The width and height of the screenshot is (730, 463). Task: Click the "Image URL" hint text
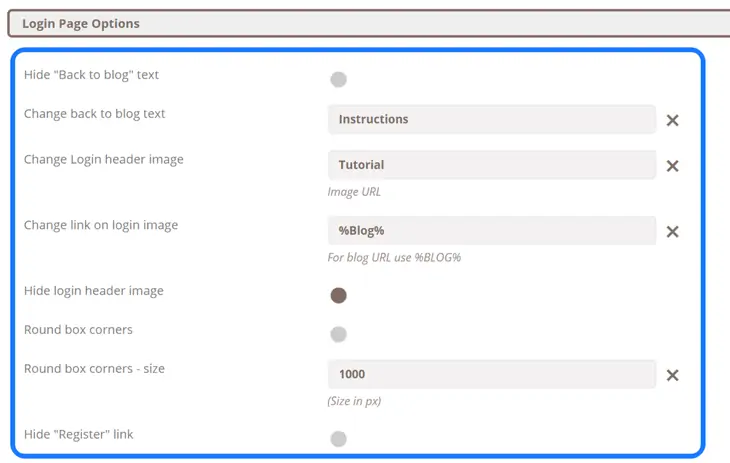(354, 192)
